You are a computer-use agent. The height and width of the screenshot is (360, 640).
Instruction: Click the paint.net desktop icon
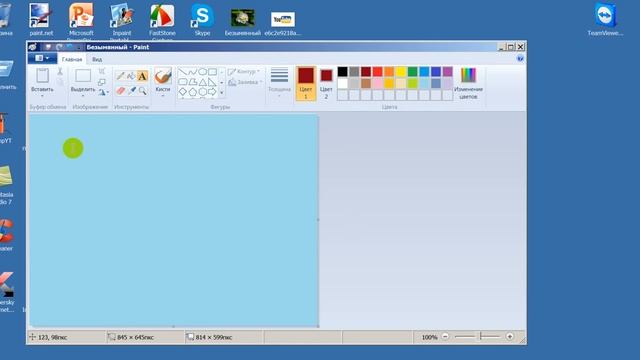[41, 20]
